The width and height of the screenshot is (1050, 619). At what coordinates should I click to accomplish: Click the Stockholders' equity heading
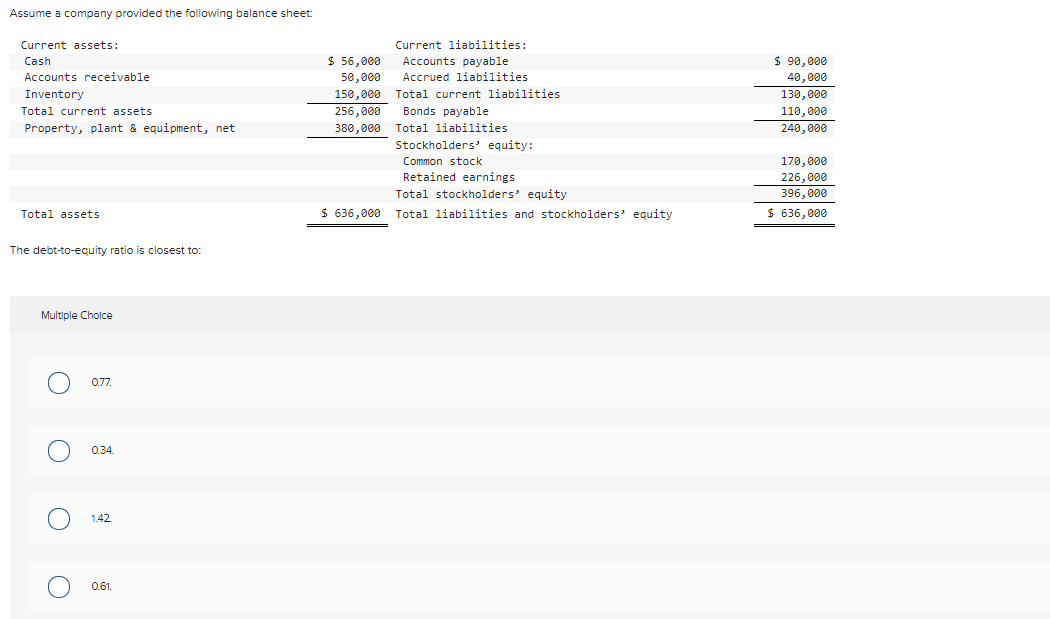[464, 145]
